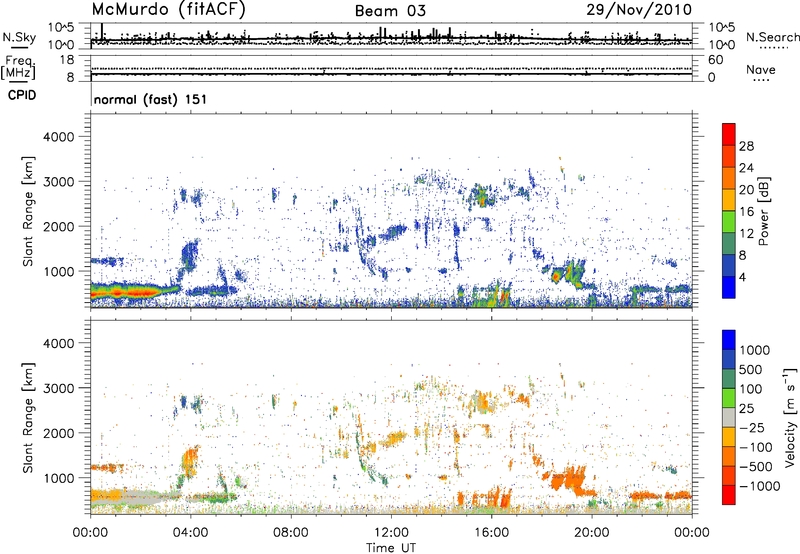This screenshot has width=800, height=554.
Task: Click 'normal (fast) 151' text
Action: coord(150,99)
